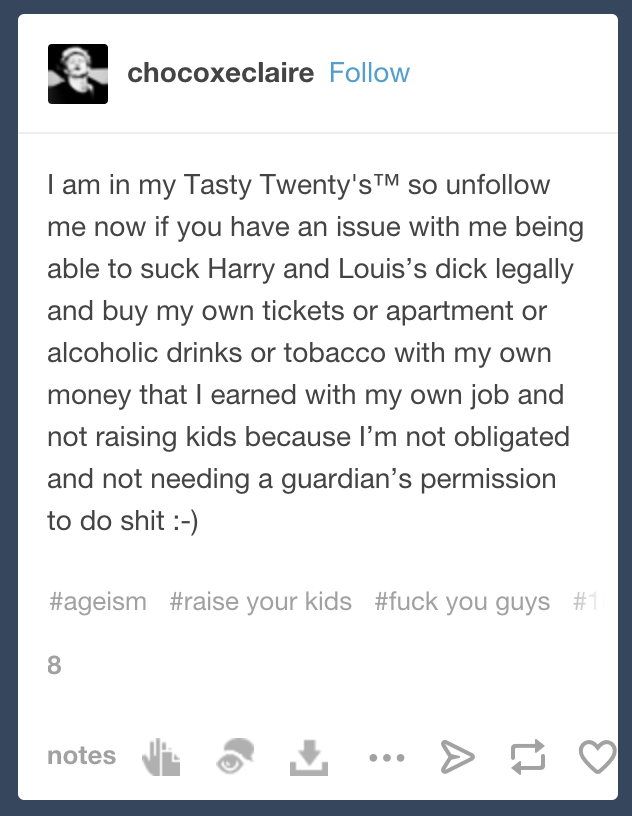Open the #ageism tag
Image resolution: width=632 pixels, height=816 pixels.
click(x=98, y=602)
